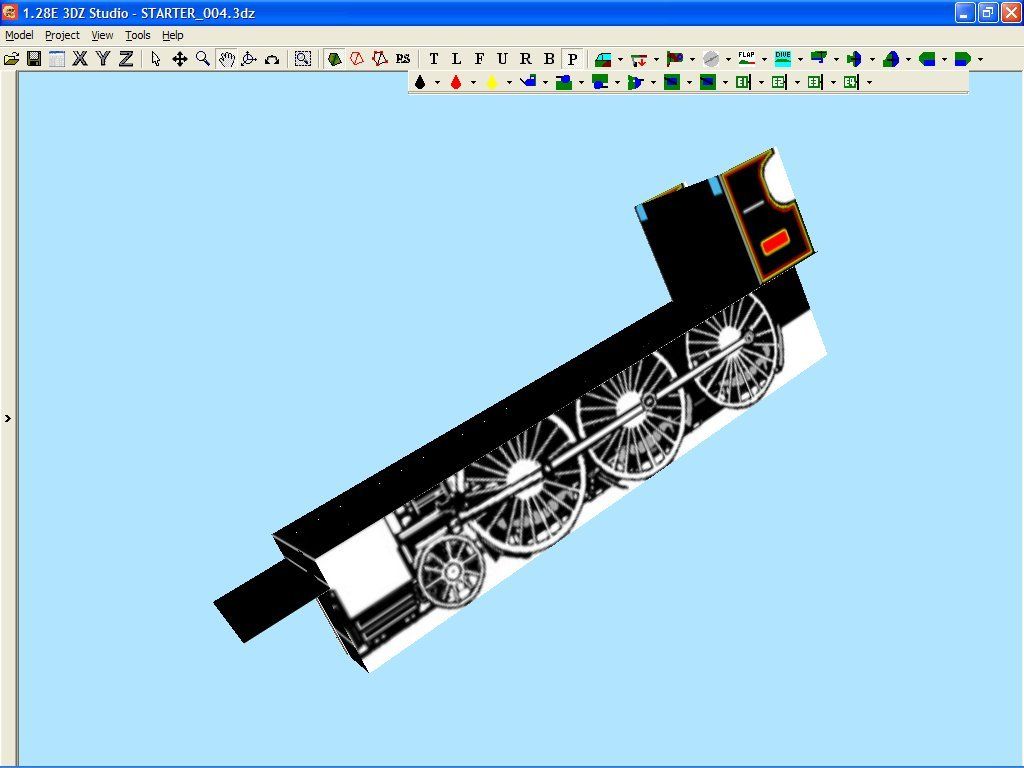Choose the arrow pointer select tool

pyautogui.click(x=155, y=59)
